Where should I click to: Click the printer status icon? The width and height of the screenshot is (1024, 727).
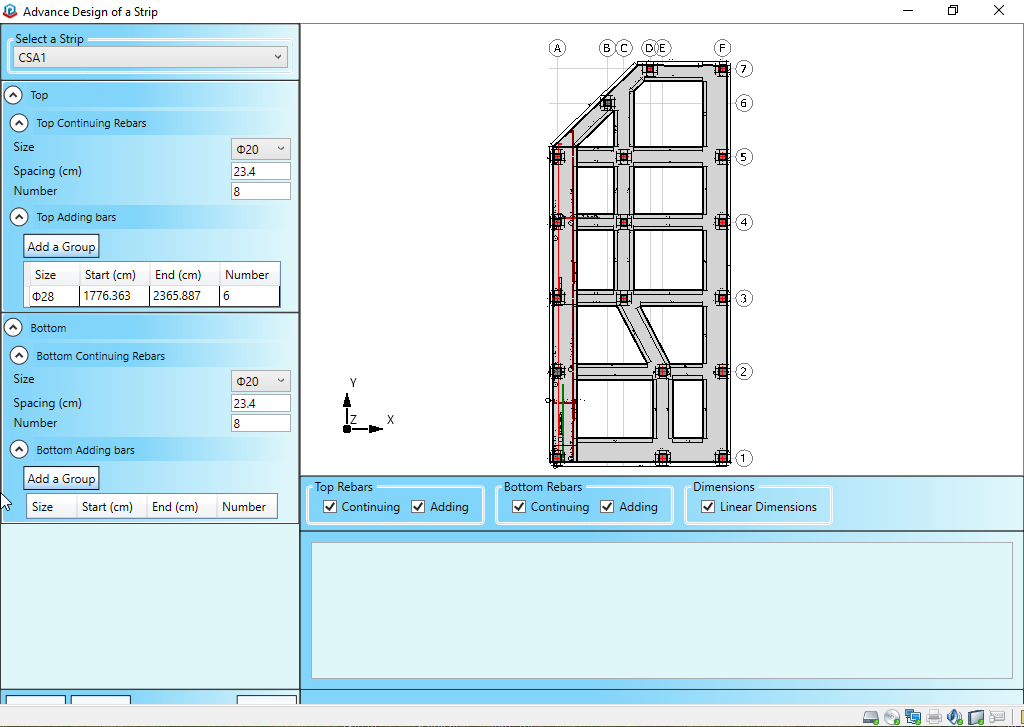click(935, 717)
